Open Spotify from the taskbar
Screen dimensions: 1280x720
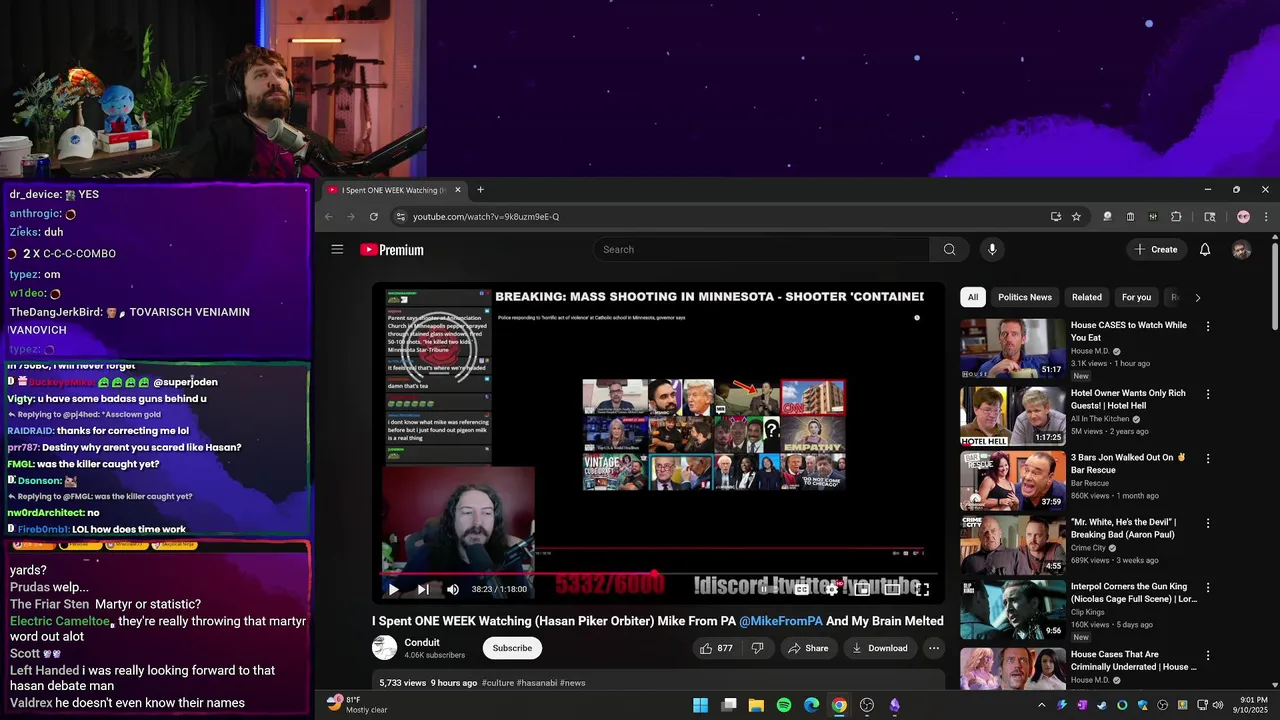[x=784, y=705]
